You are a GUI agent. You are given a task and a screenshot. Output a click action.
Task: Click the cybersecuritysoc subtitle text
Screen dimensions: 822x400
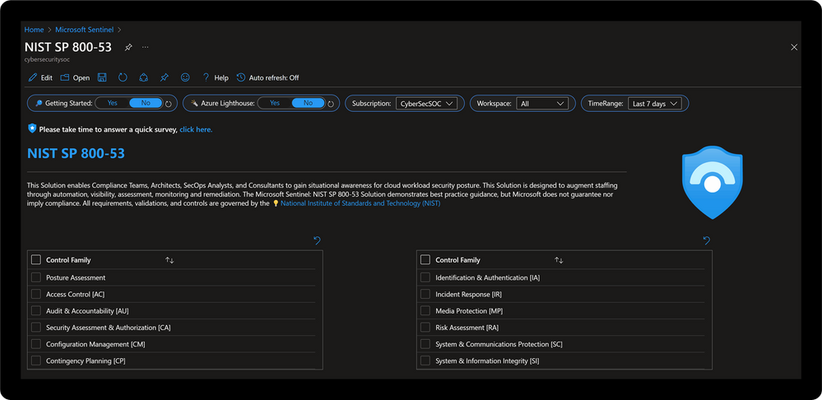click(x=47, y=60)
